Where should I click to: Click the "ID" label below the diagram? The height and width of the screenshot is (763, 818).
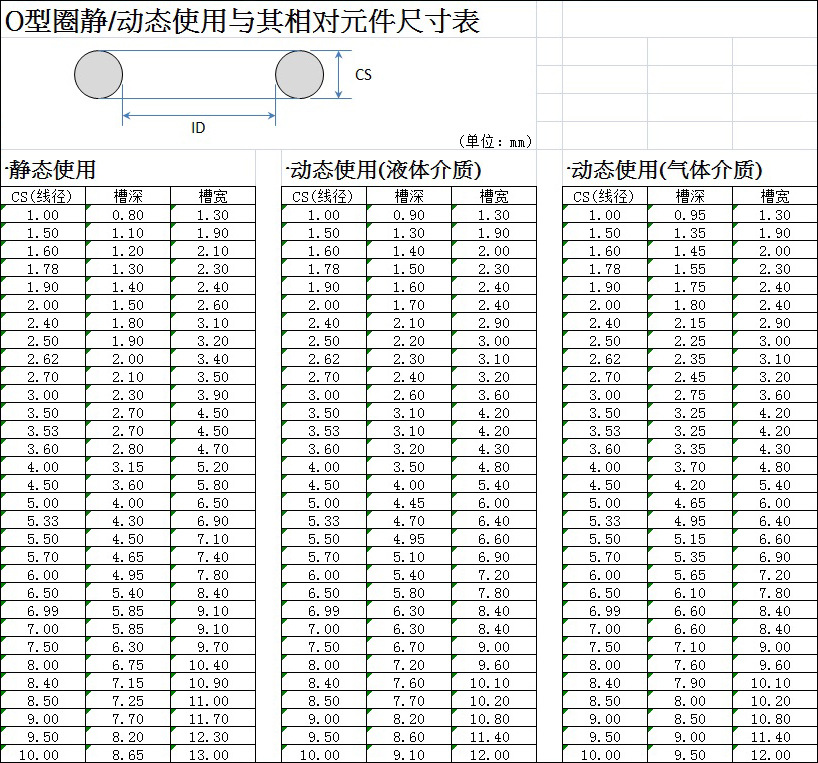(198, 128)
